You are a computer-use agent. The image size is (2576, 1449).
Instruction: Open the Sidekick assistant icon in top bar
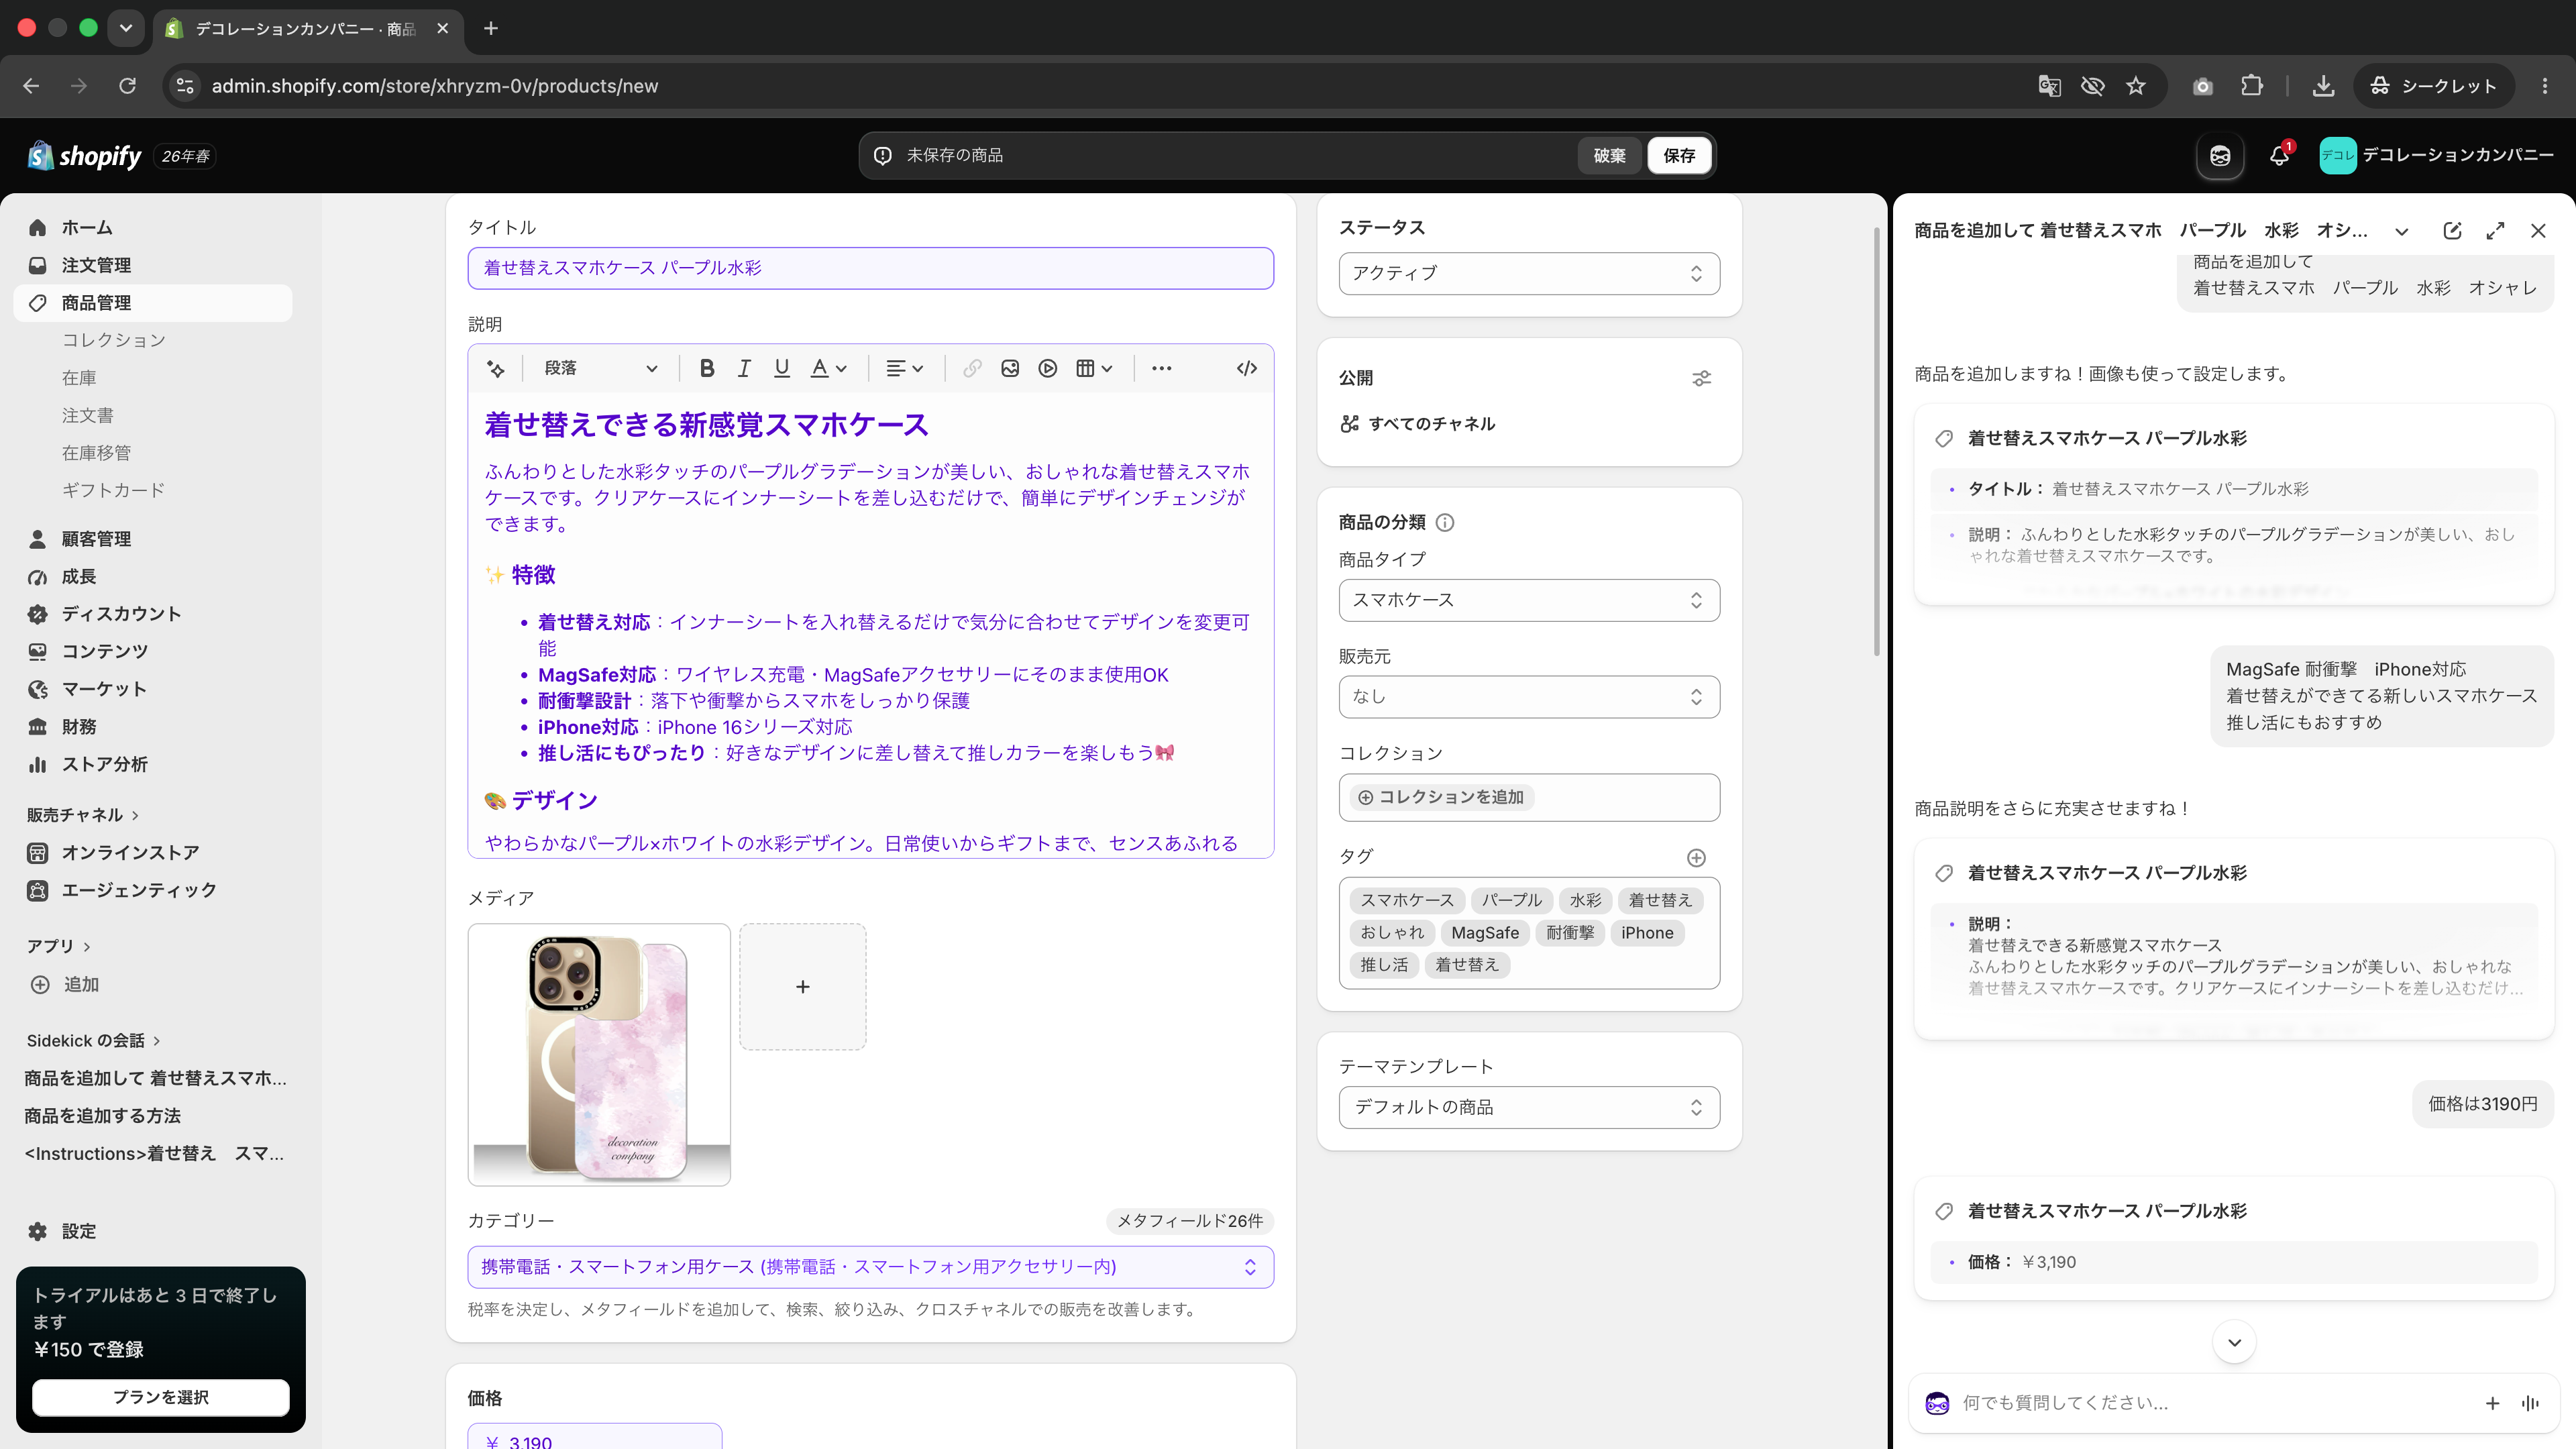tap(2220, 155)
